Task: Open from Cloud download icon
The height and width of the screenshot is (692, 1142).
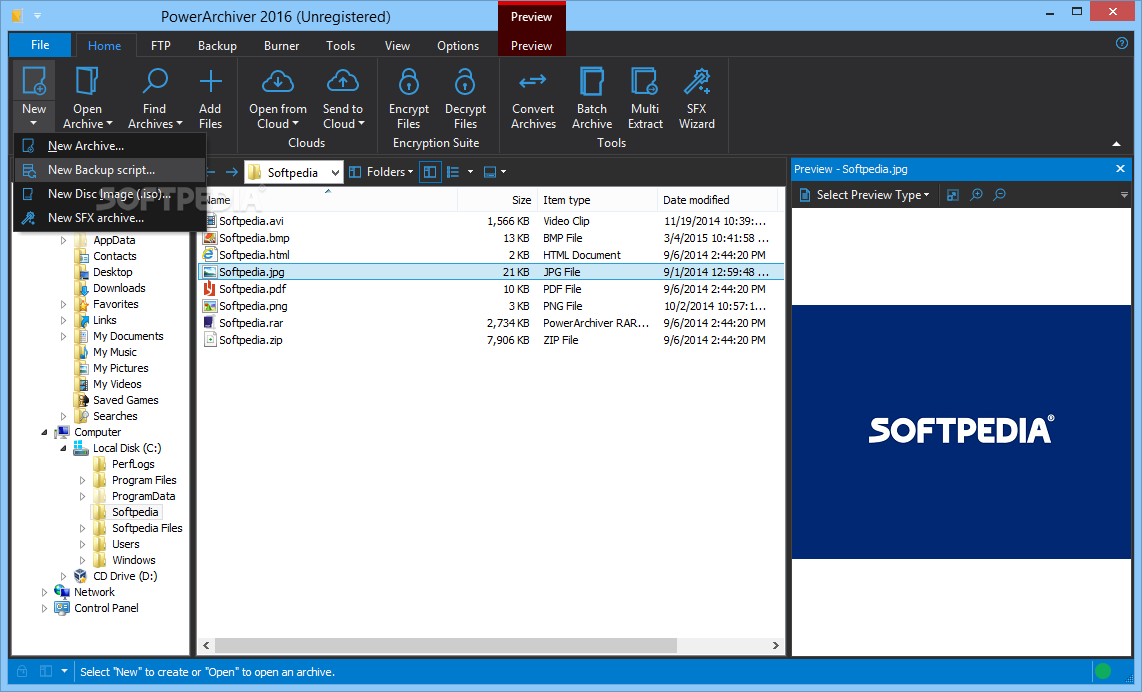Action: coord(277,82)
